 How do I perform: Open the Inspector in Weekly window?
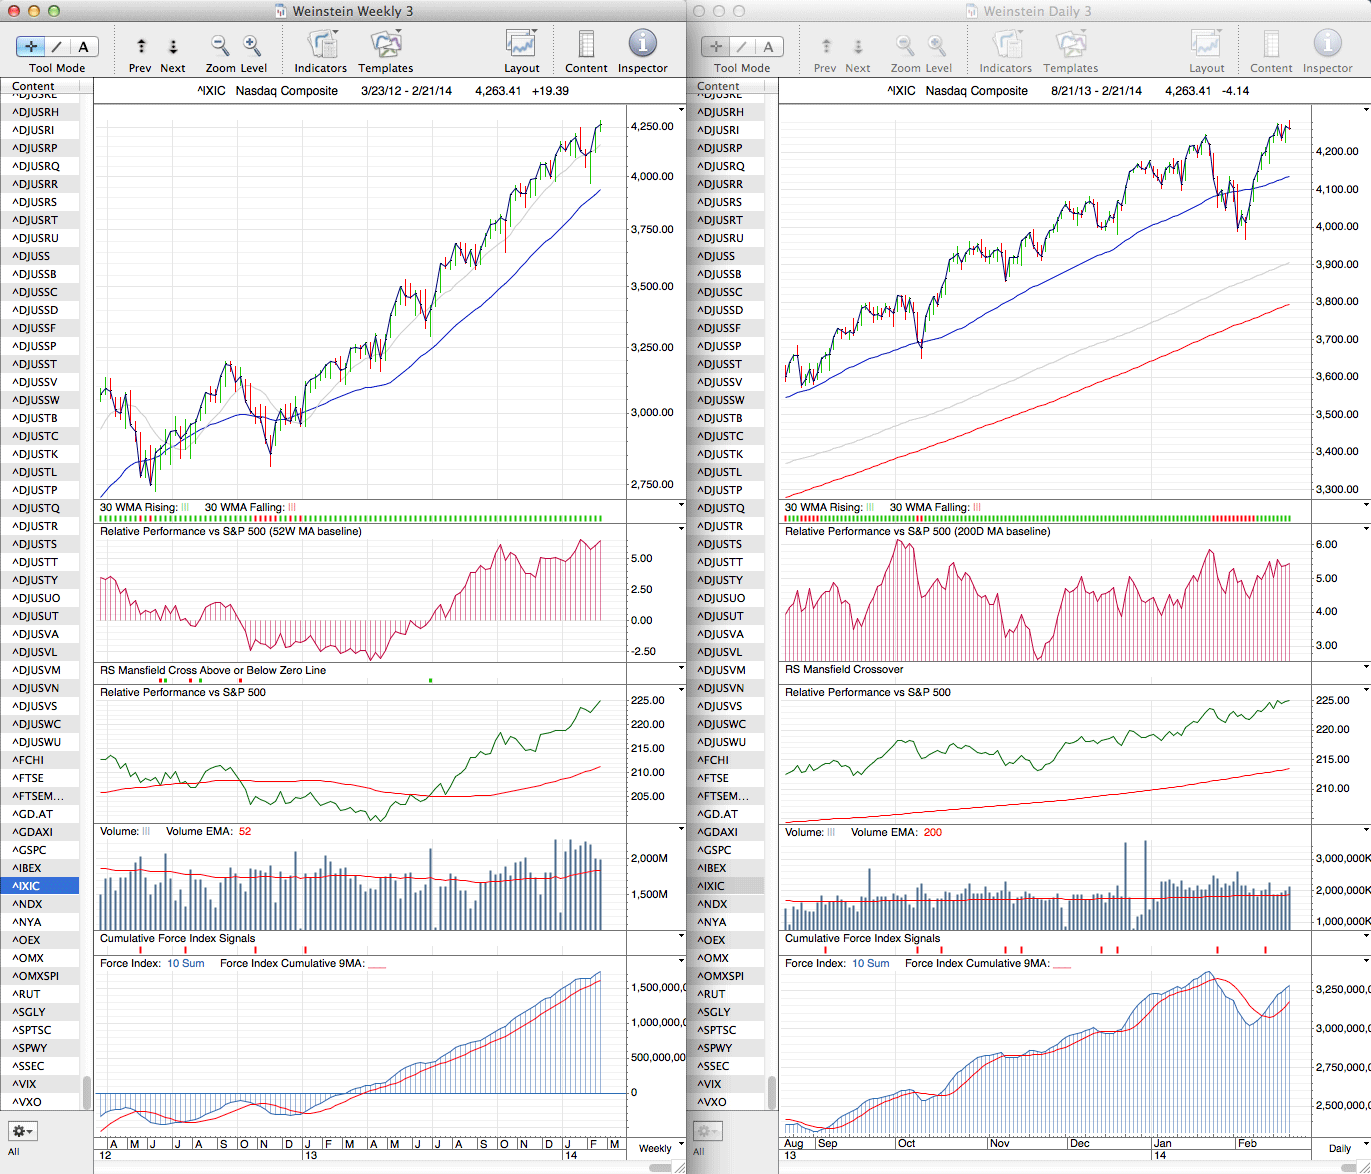642,46
